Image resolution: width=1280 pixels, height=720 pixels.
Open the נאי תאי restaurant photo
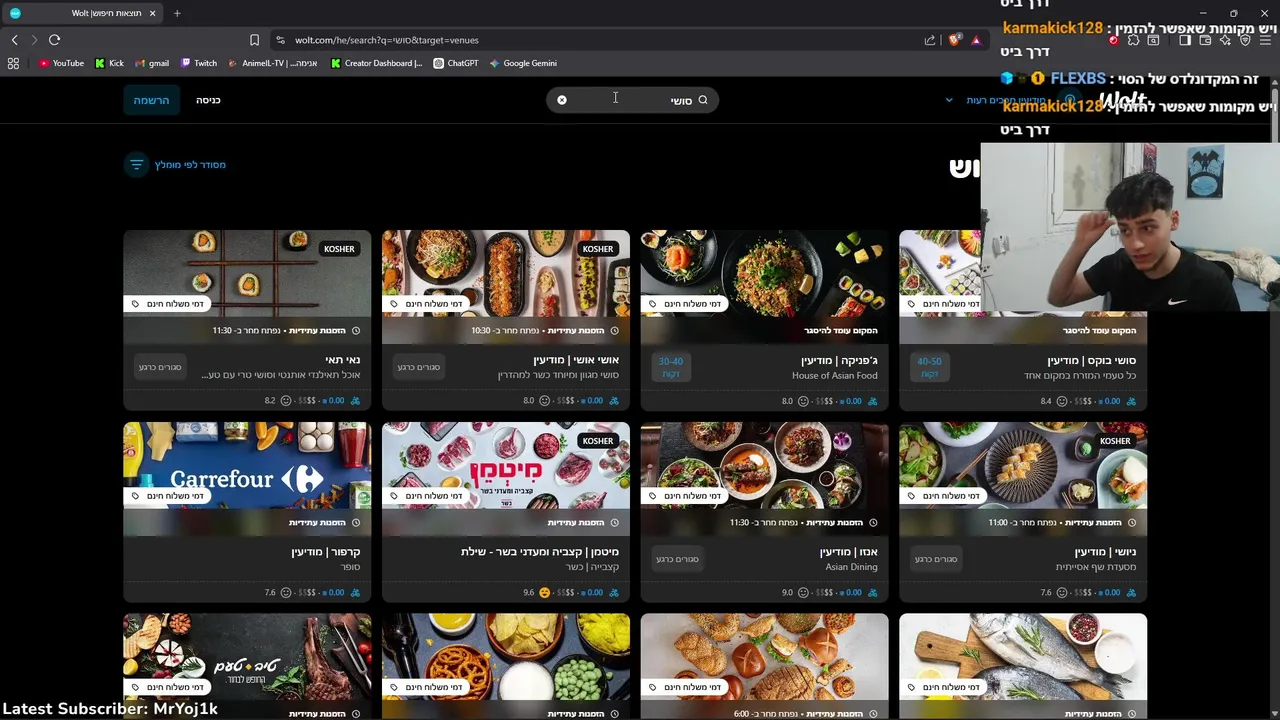247,276
